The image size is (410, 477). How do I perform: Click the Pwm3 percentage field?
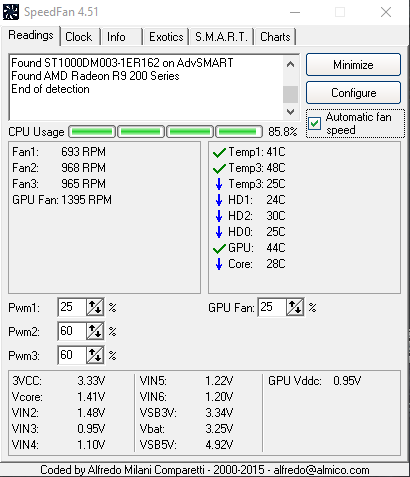pos(72,355)
